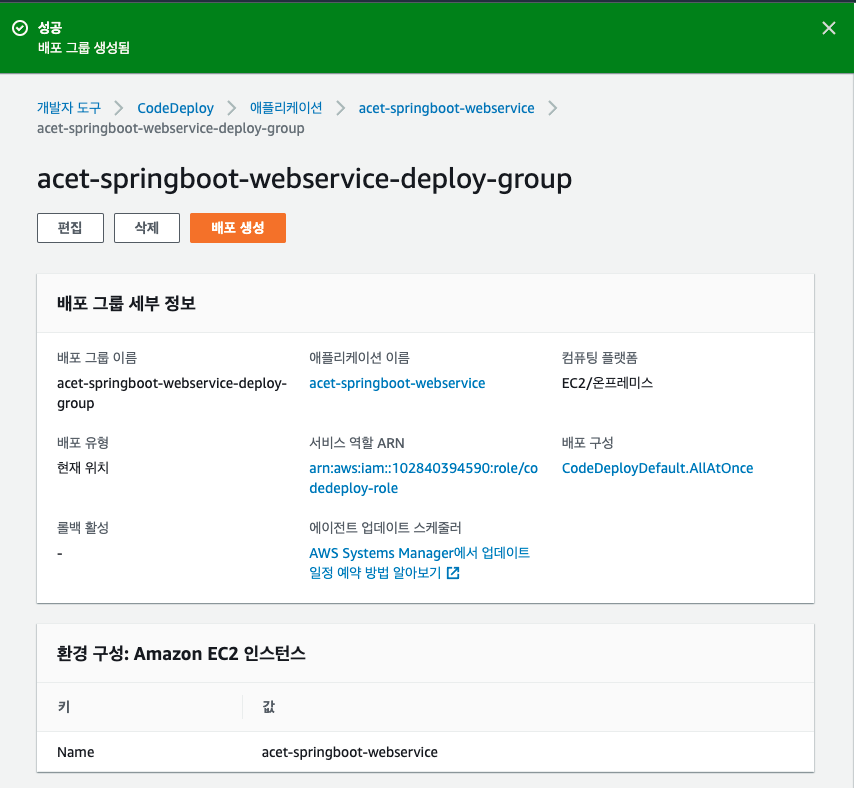This screenshot has width=856, height=788.
Task: Click the success checkmark icon in banner
Action: [x=20, y=28]
